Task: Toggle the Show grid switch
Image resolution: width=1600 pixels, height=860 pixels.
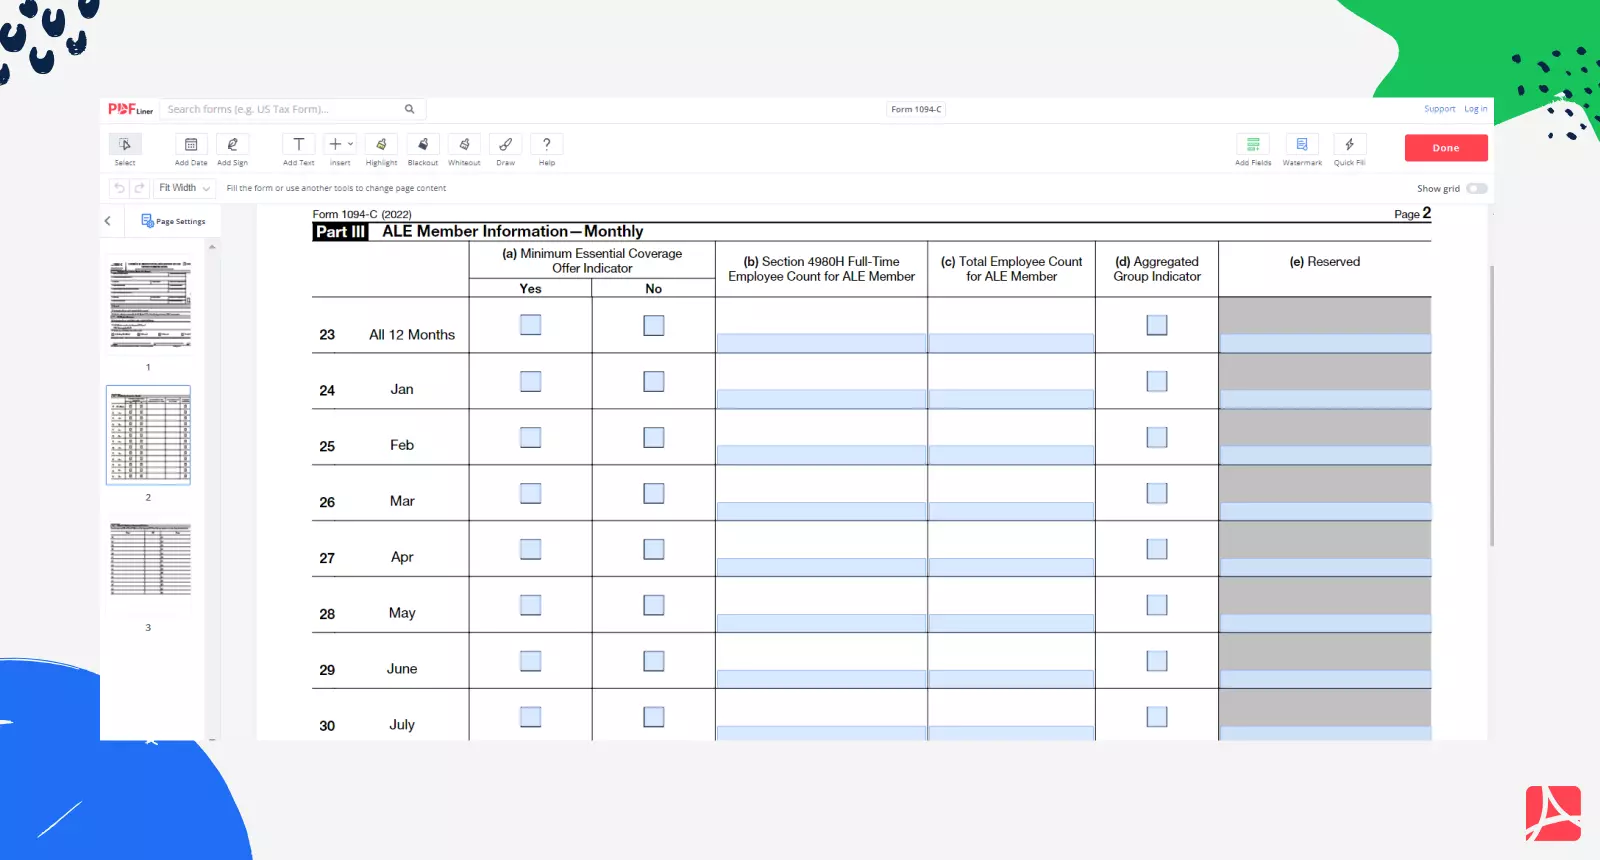Action: click(x=1477, y=188)
